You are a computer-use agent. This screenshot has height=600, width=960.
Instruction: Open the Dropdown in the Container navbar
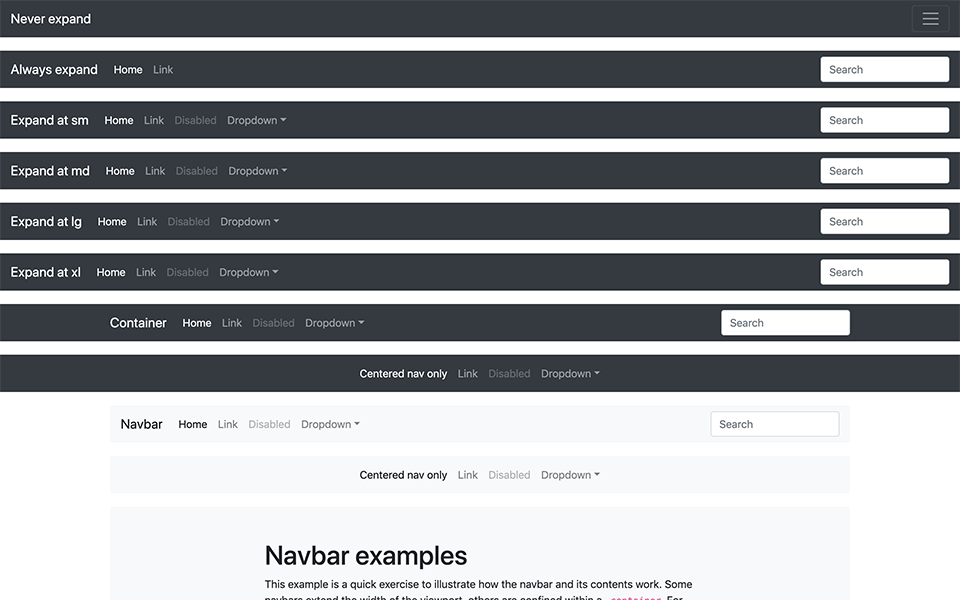pyautogui.click(x=334, y=322)
